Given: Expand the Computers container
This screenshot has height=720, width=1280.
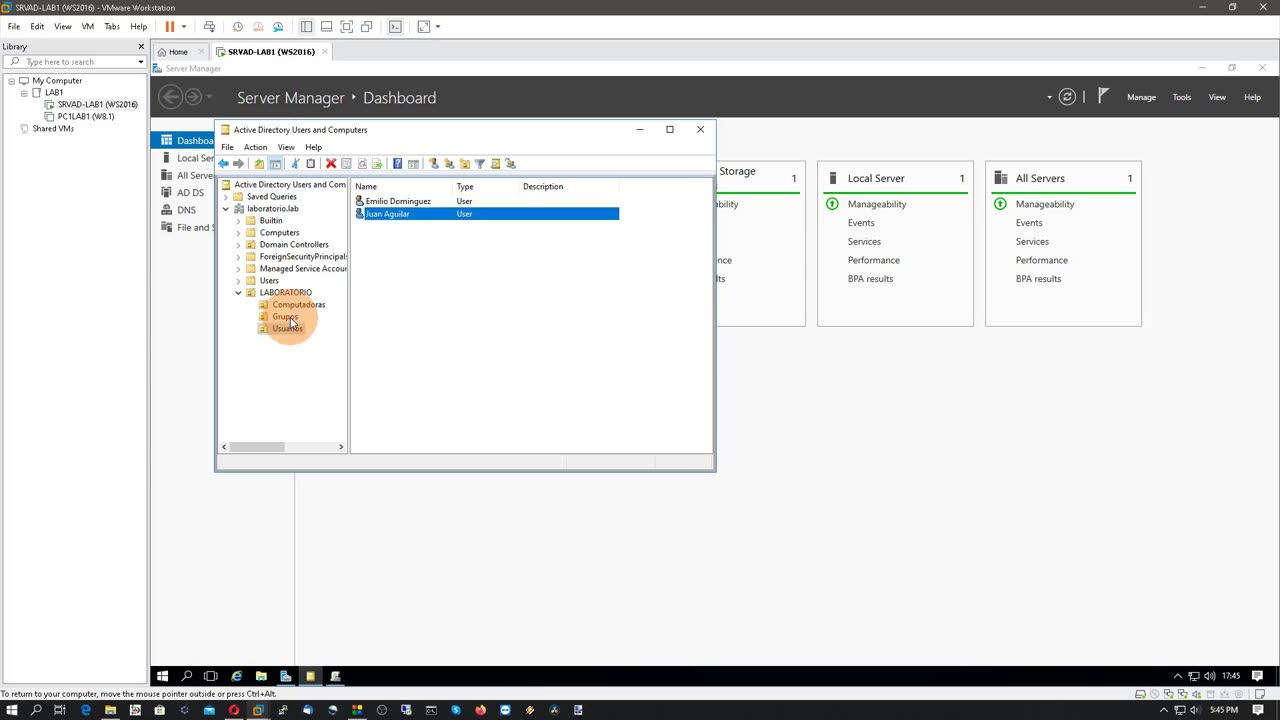Looking at the screenshot, I should 238,233.
